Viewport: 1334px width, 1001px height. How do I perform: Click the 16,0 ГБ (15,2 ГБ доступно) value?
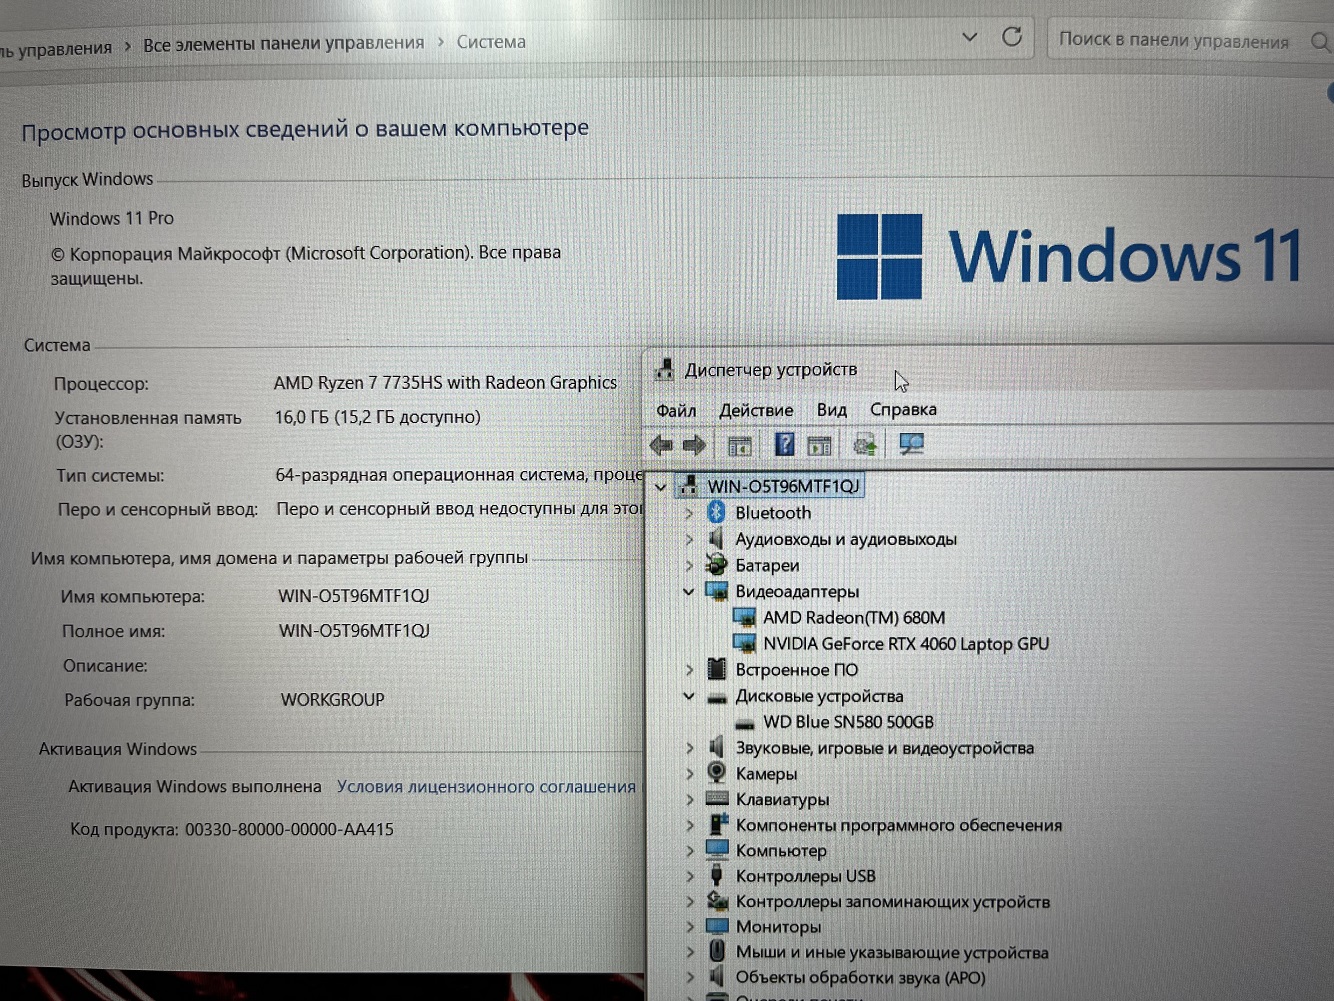click(x=378, y=417)
